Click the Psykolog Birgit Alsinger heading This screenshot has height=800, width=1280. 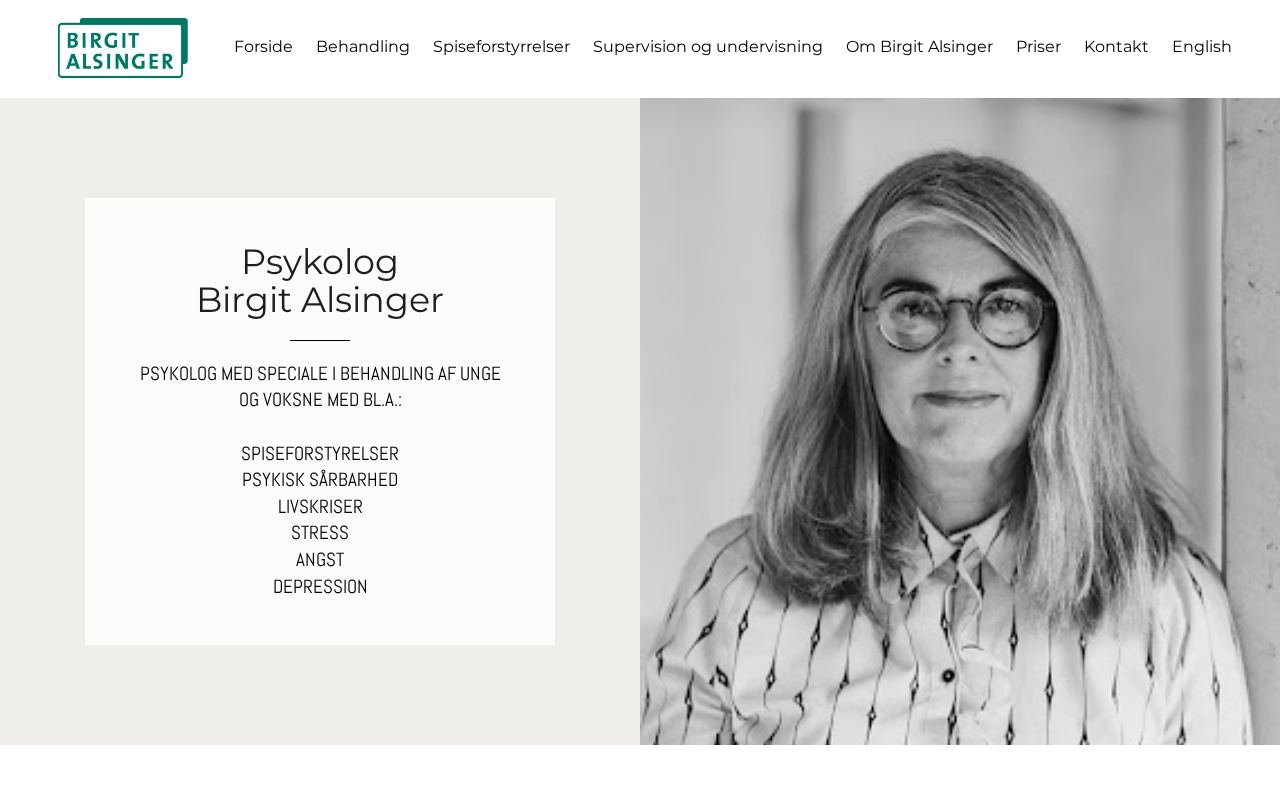pos(320,281)
